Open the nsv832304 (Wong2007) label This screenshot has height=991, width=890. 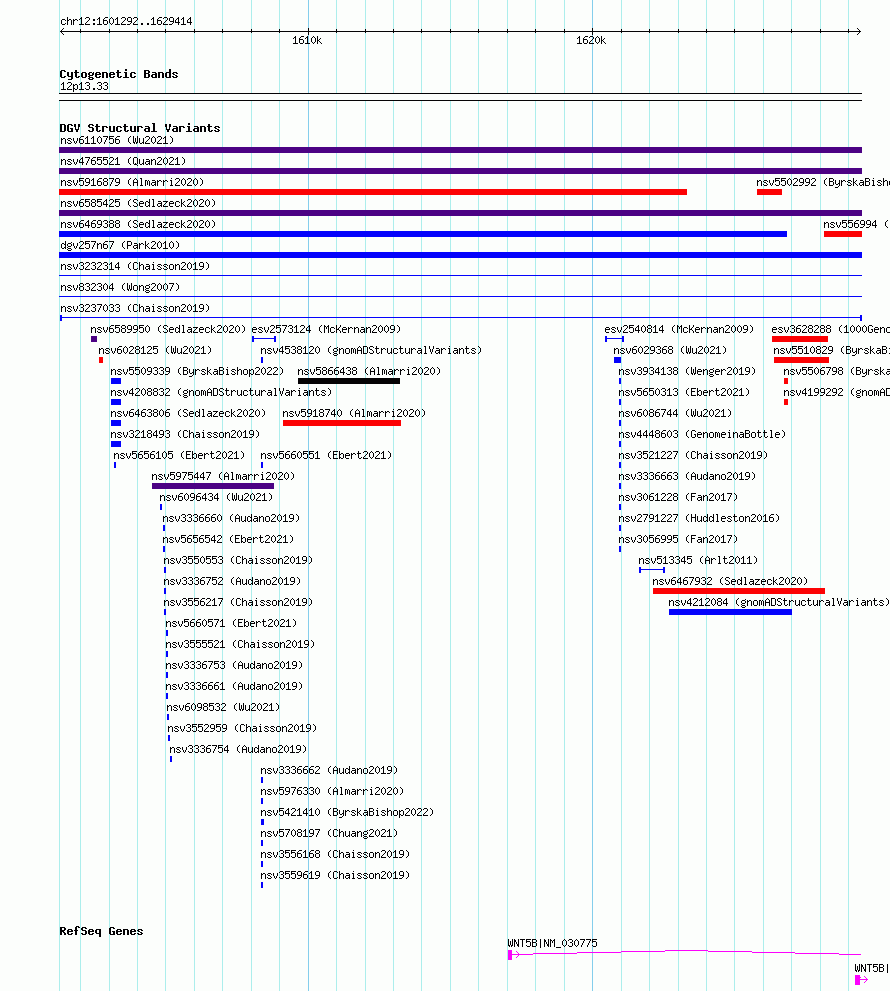[120, 287]
